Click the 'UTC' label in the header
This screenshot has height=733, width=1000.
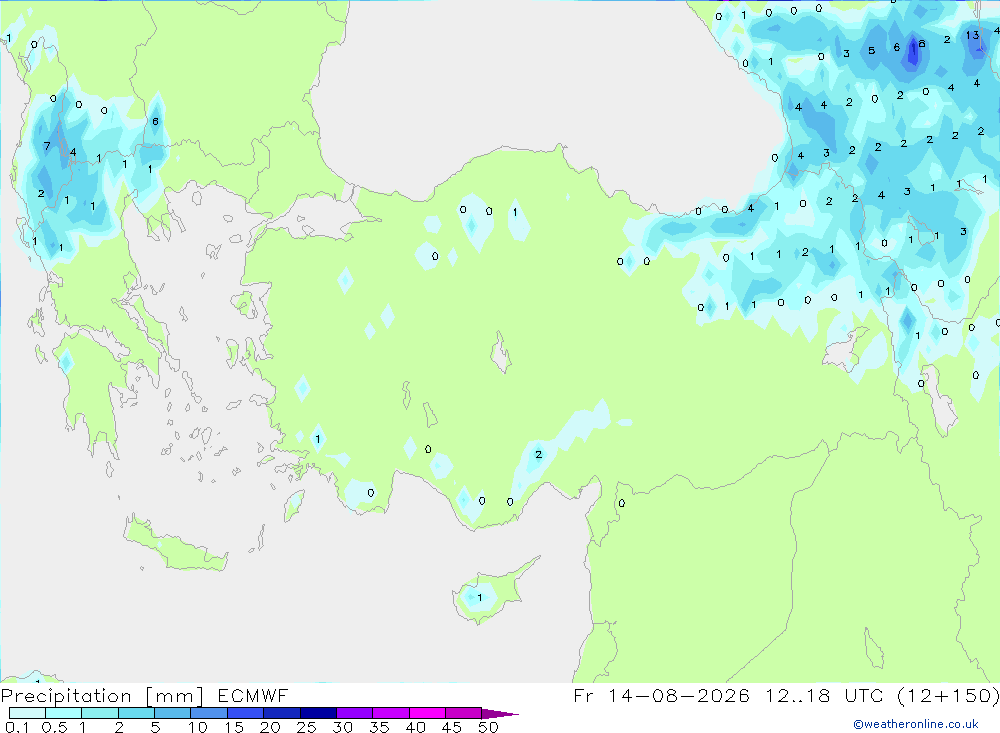tap(864, 695)
